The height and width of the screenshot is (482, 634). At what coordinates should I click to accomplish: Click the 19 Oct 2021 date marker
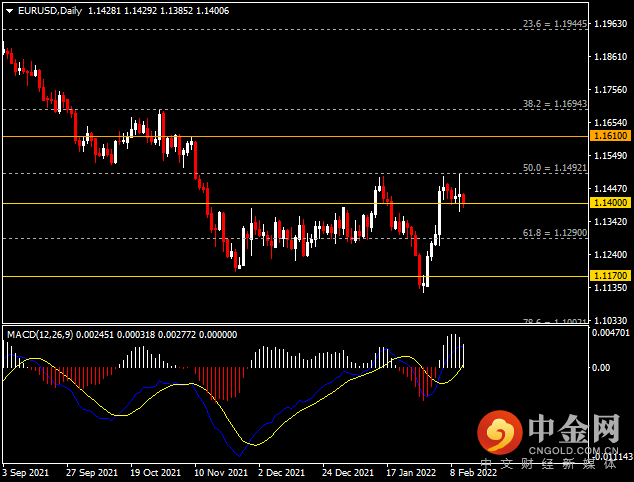[155, 473]
